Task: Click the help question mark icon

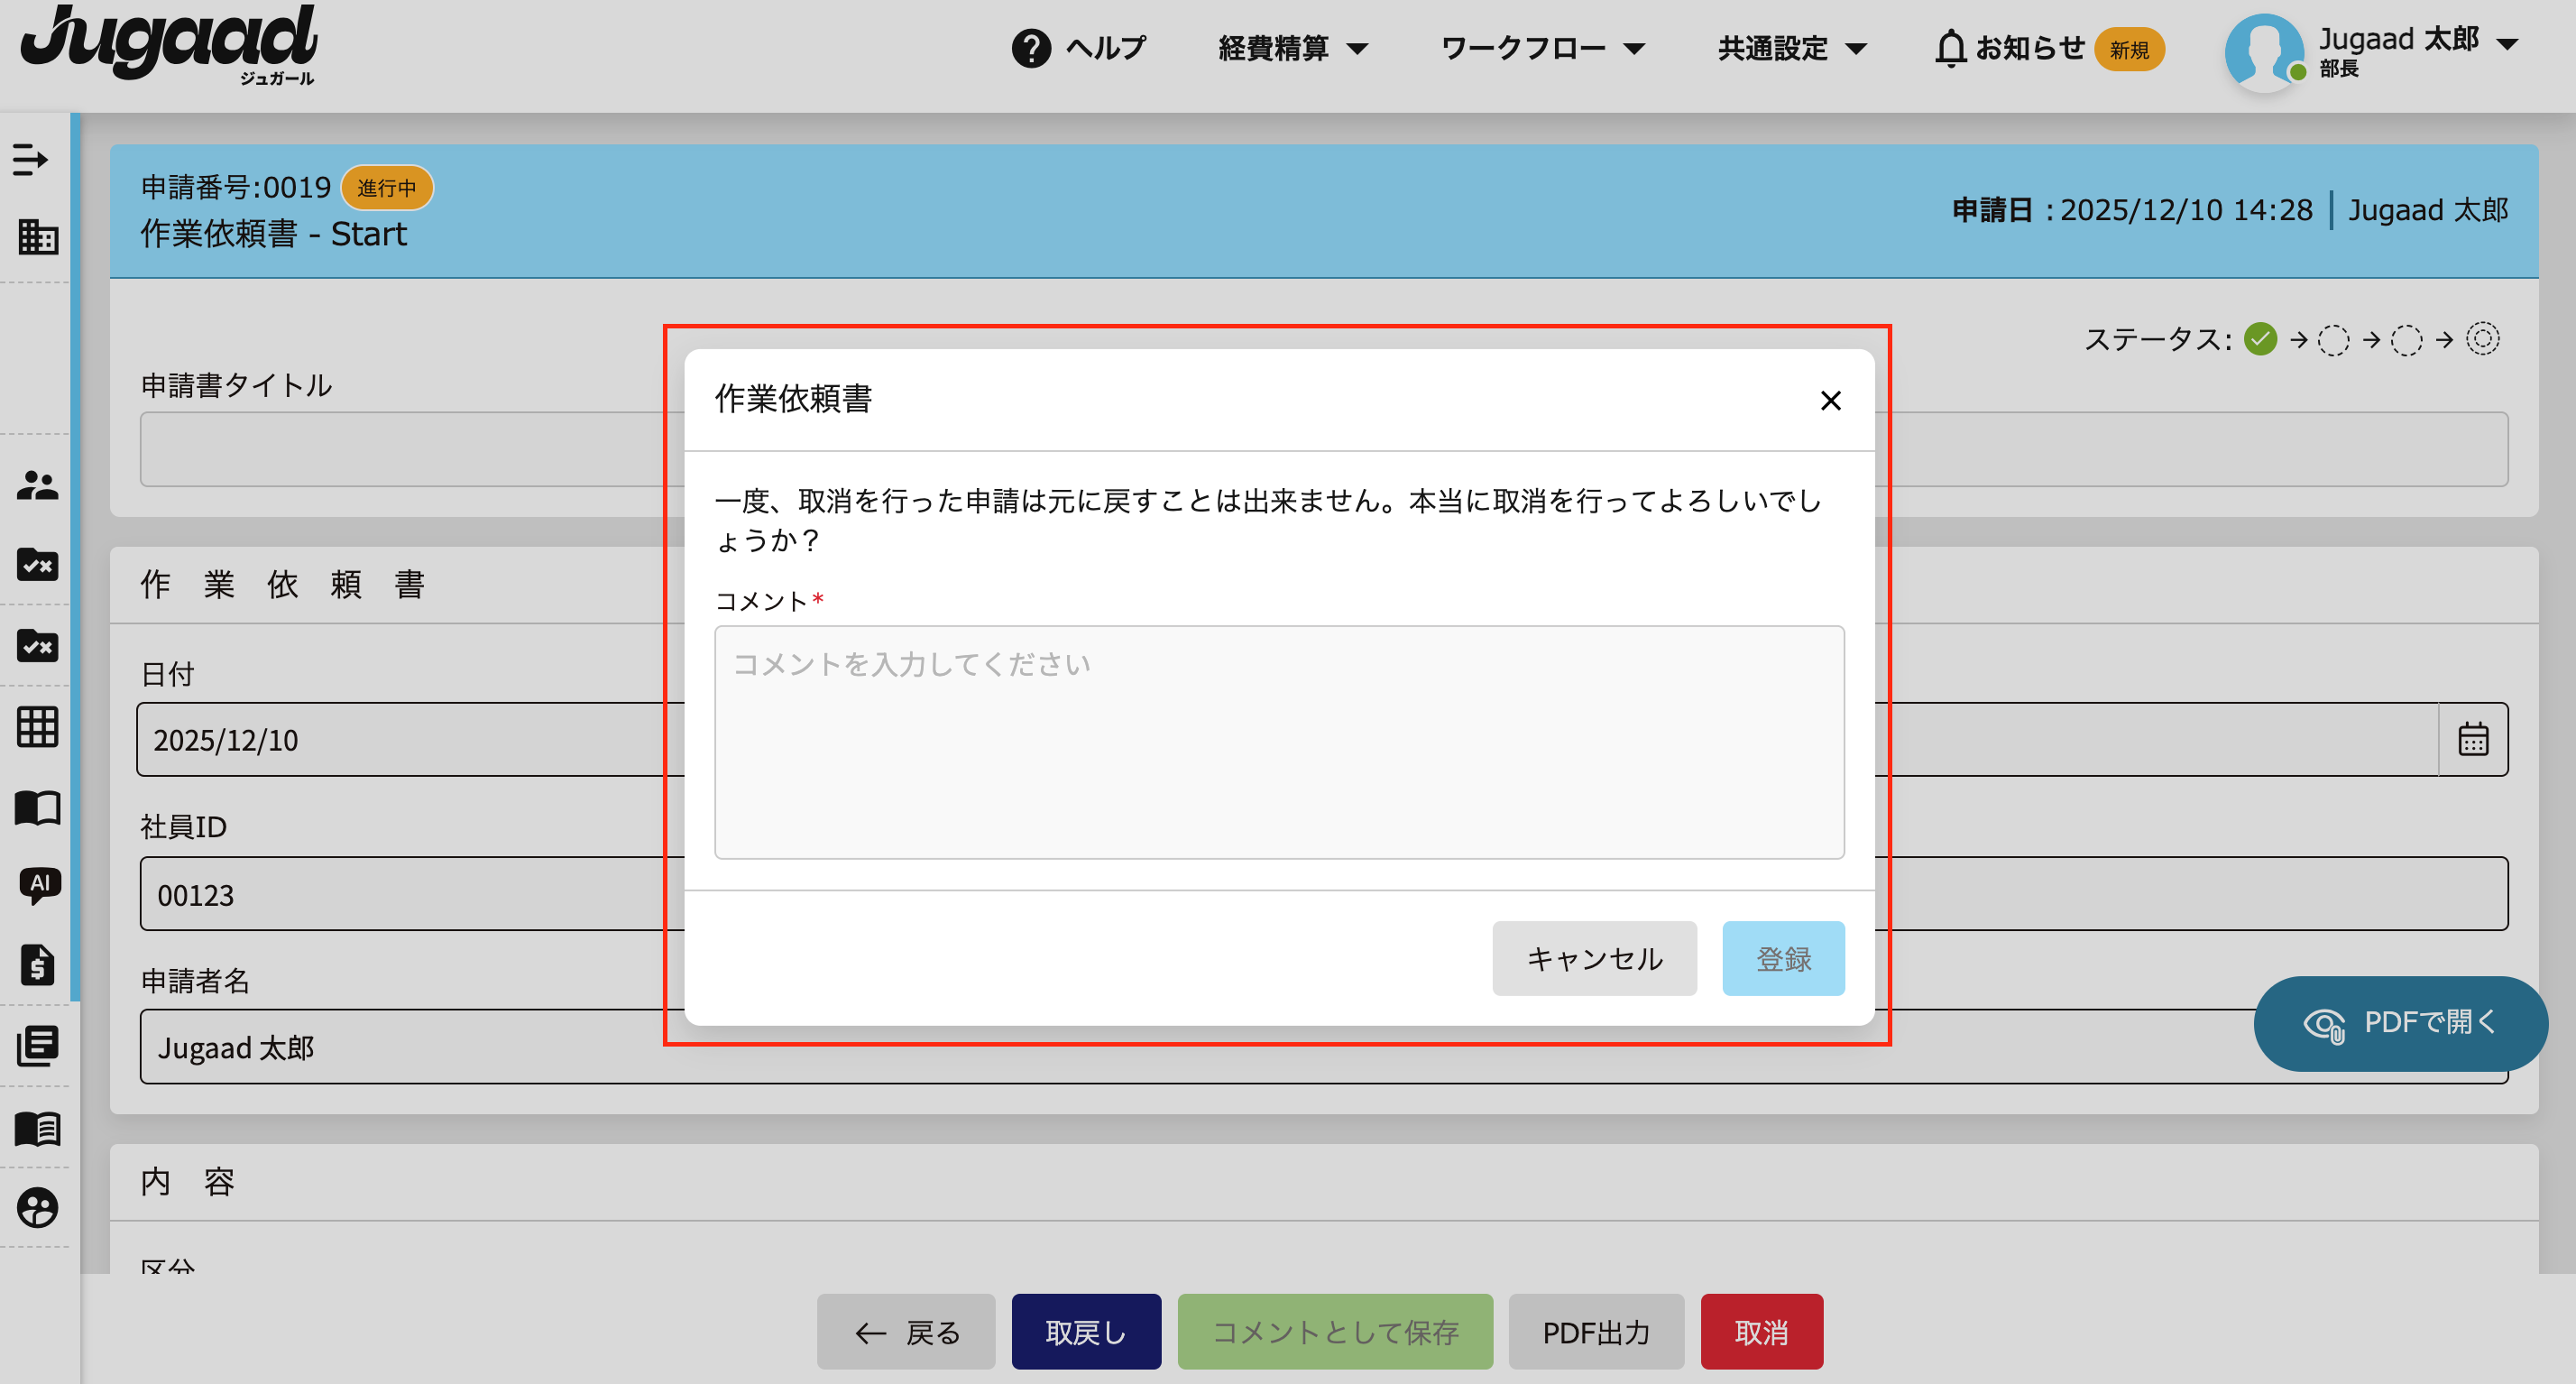Action: [x=1031, y=48]
